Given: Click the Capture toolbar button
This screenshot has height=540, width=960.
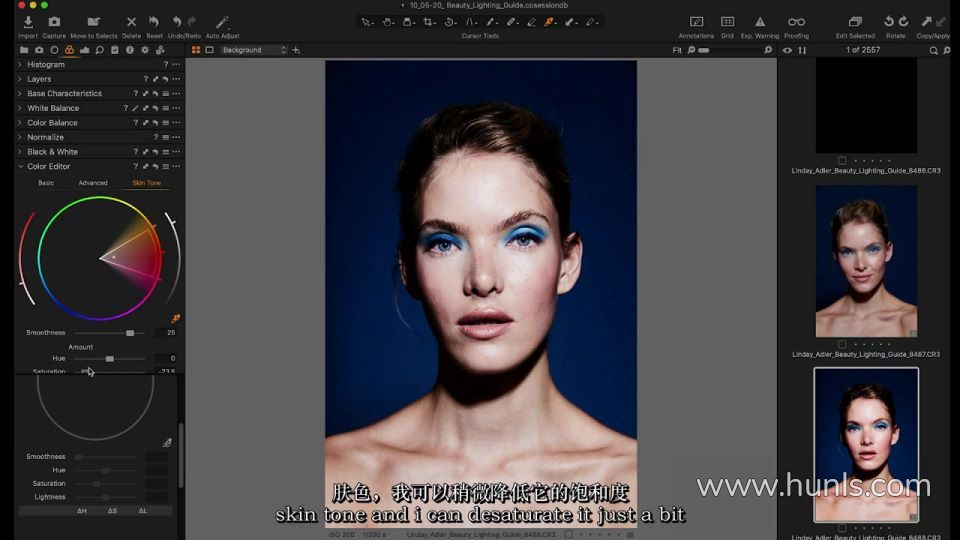Looking at the screenshot, I should coord(54,27).
